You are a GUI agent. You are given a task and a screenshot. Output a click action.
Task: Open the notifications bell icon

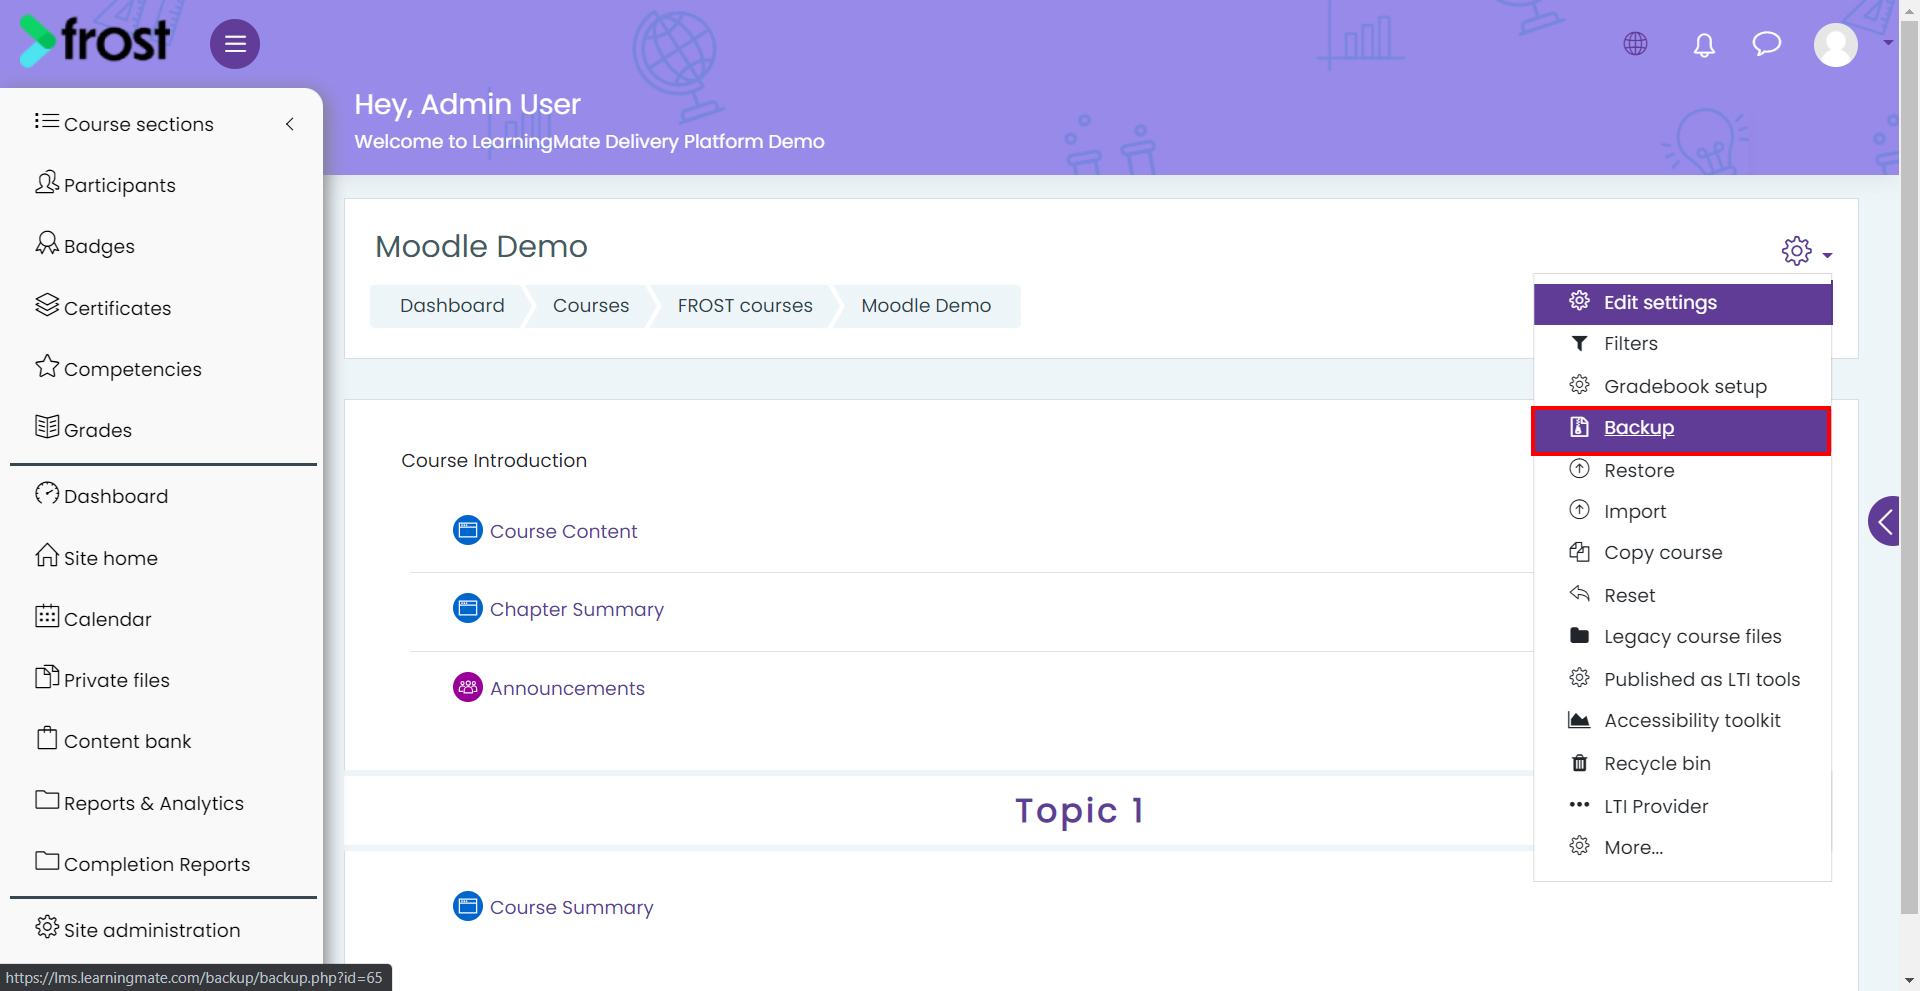tap(1704, 45)
